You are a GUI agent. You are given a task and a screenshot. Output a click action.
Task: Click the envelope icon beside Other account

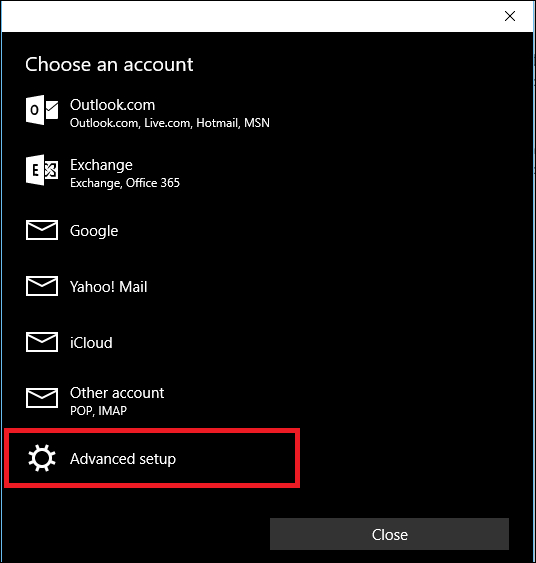[x=42, y=398]
